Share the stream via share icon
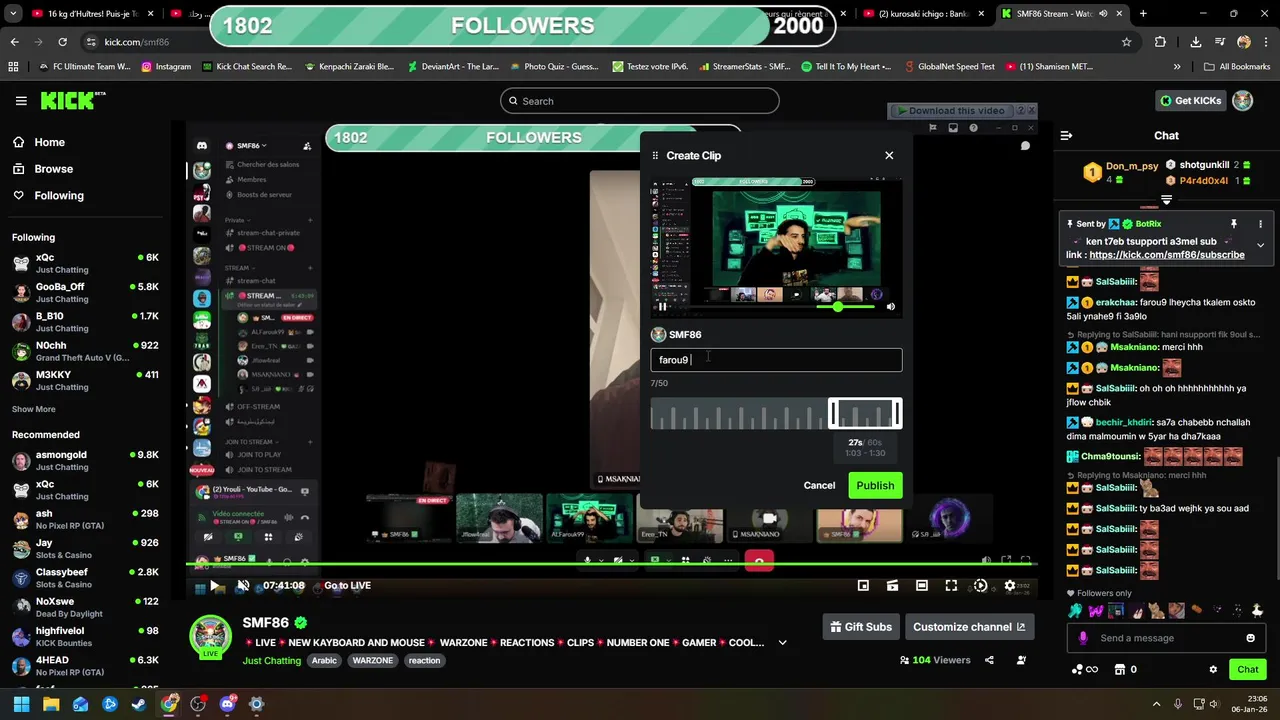The image size is (1280, 720). [x=989, y=660]
